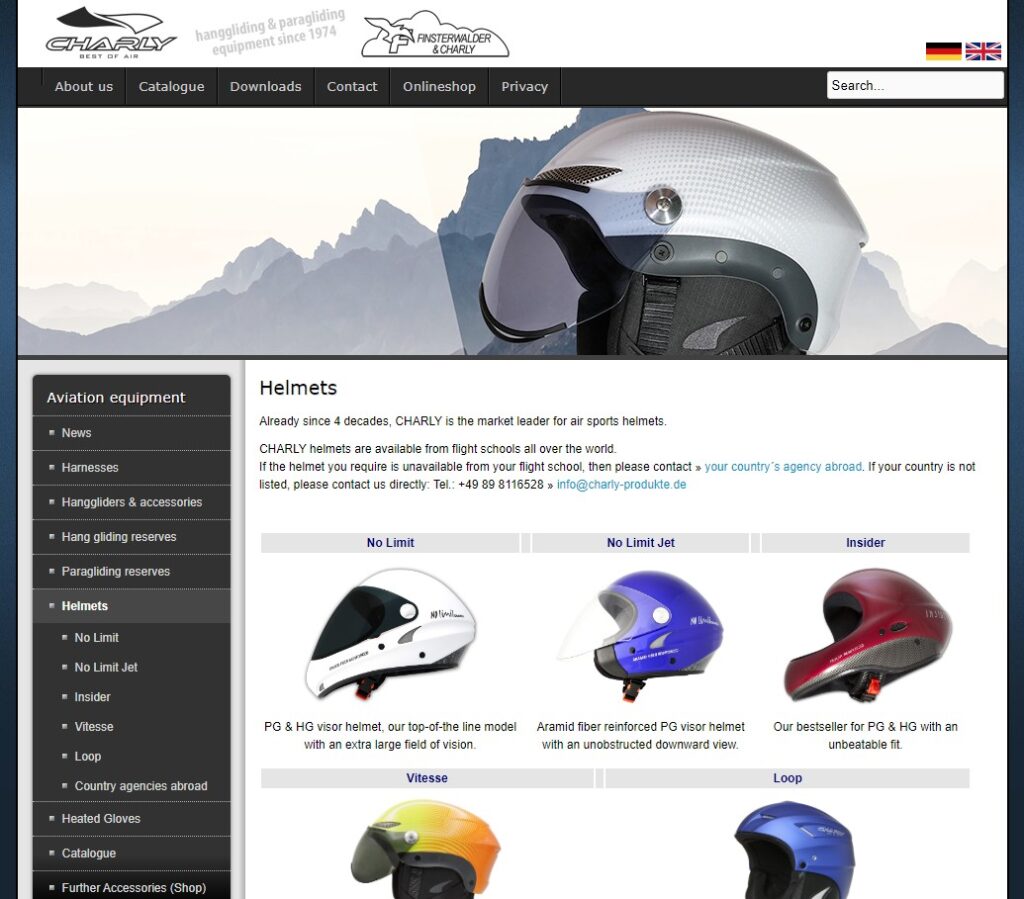Click the 'hanggliding & paragliding equipment since 1974' tagline

(x=270, y=33)
